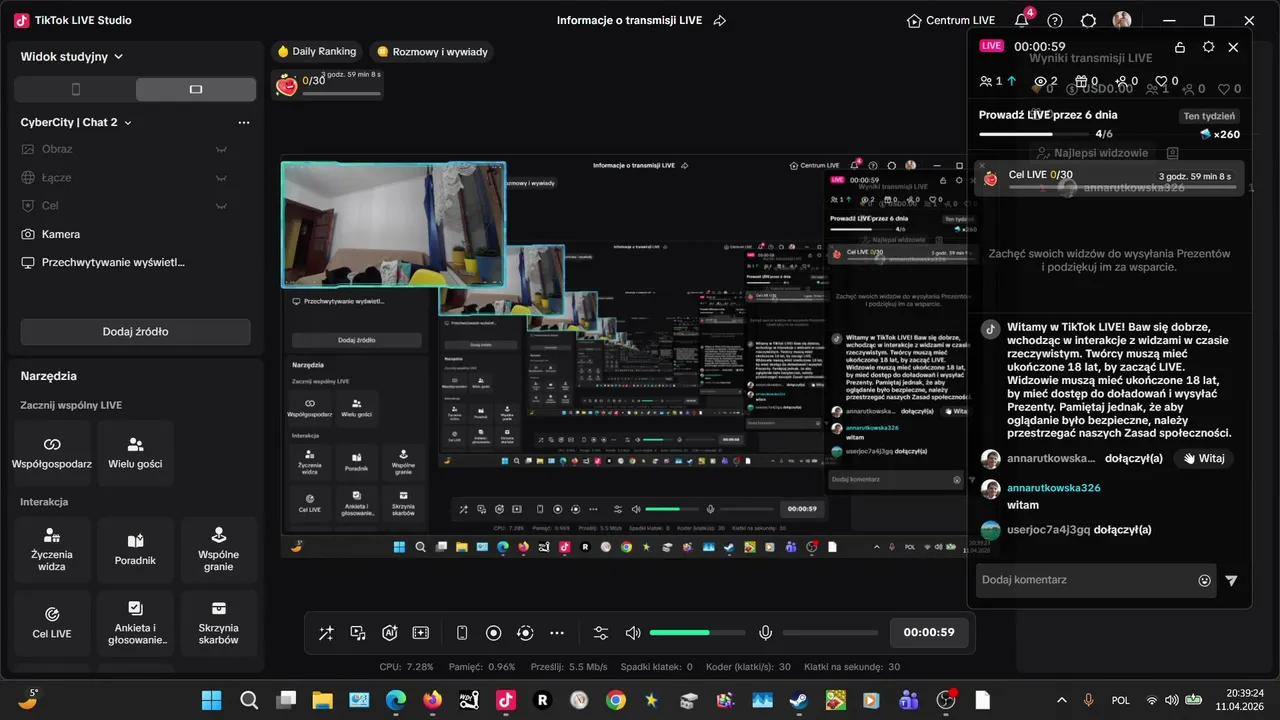This screenshot has width=1280, height=720.
Task: Toggle visibility of the Łącze source
Action: point(221,177)
